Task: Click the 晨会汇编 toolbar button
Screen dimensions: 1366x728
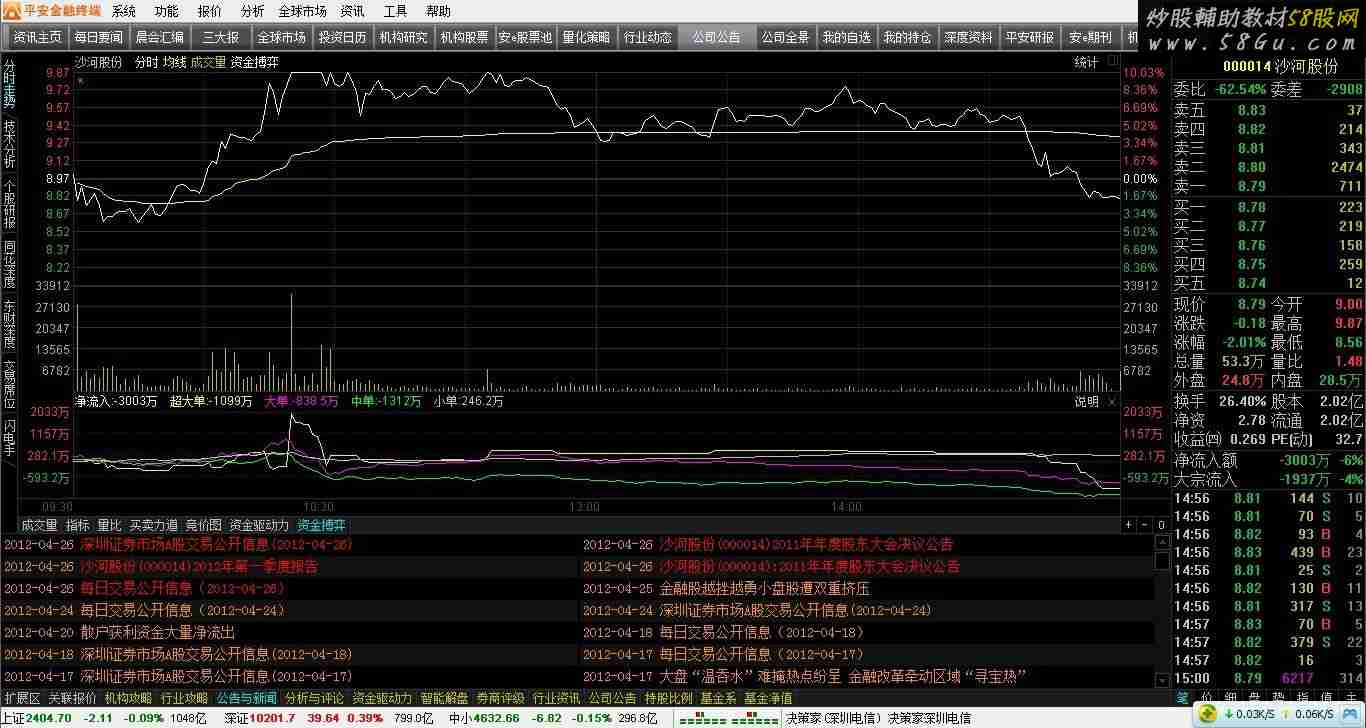Action: (159, 37)
